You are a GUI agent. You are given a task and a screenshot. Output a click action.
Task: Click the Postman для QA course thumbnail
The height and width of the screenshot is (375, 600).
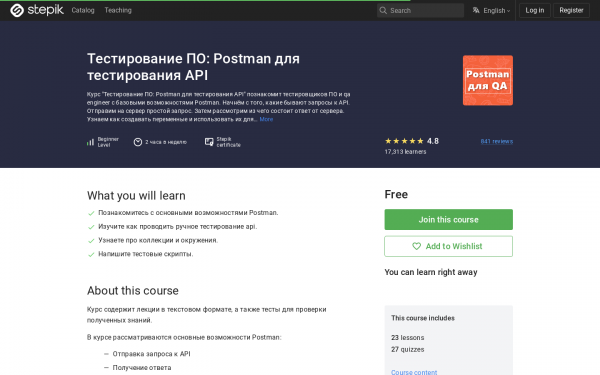tap(488, 80)
